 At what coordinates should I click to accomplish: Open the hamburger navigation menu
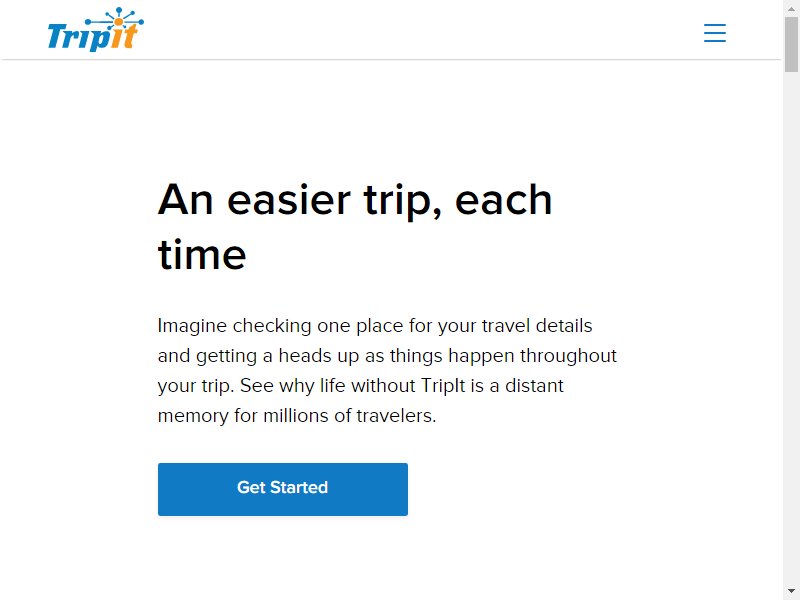715,33
